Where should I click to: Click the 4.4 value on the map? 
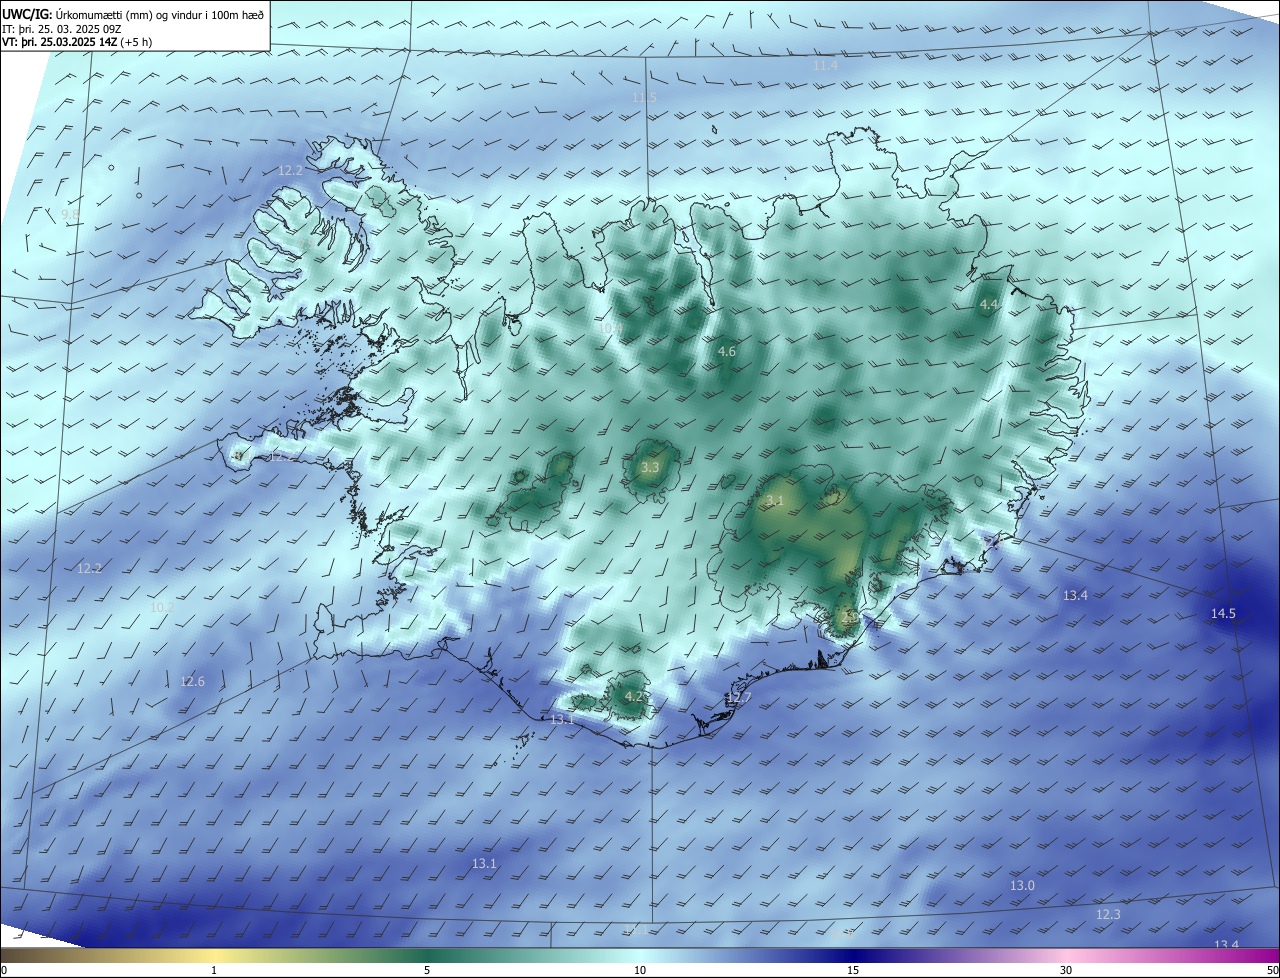pyautogui.click(x=989, y=304)
